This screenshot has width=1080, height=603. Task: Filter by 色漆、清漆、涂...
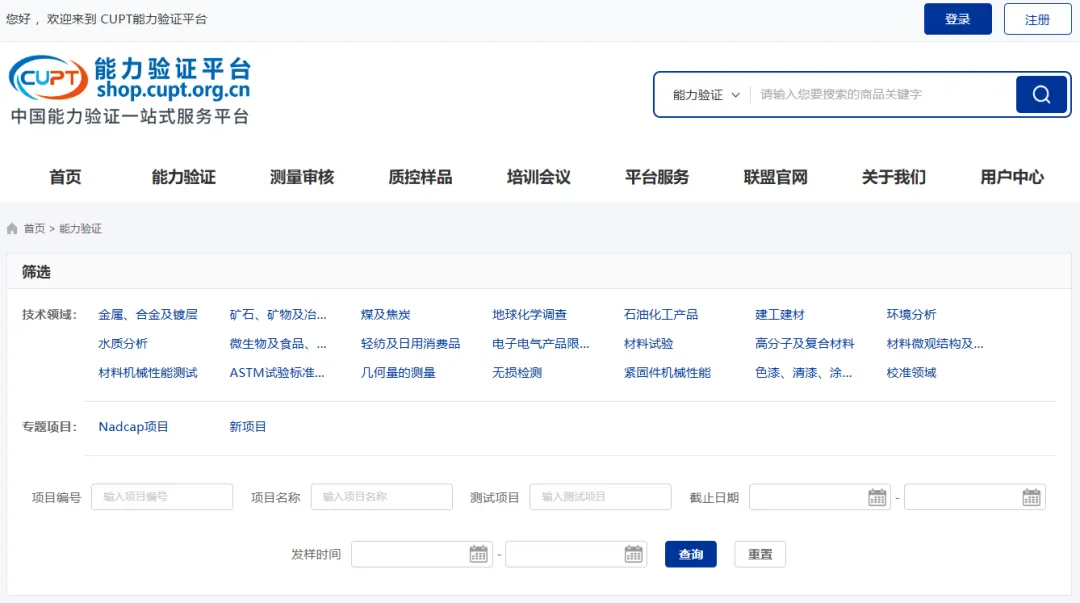click(x=803, y=372)
